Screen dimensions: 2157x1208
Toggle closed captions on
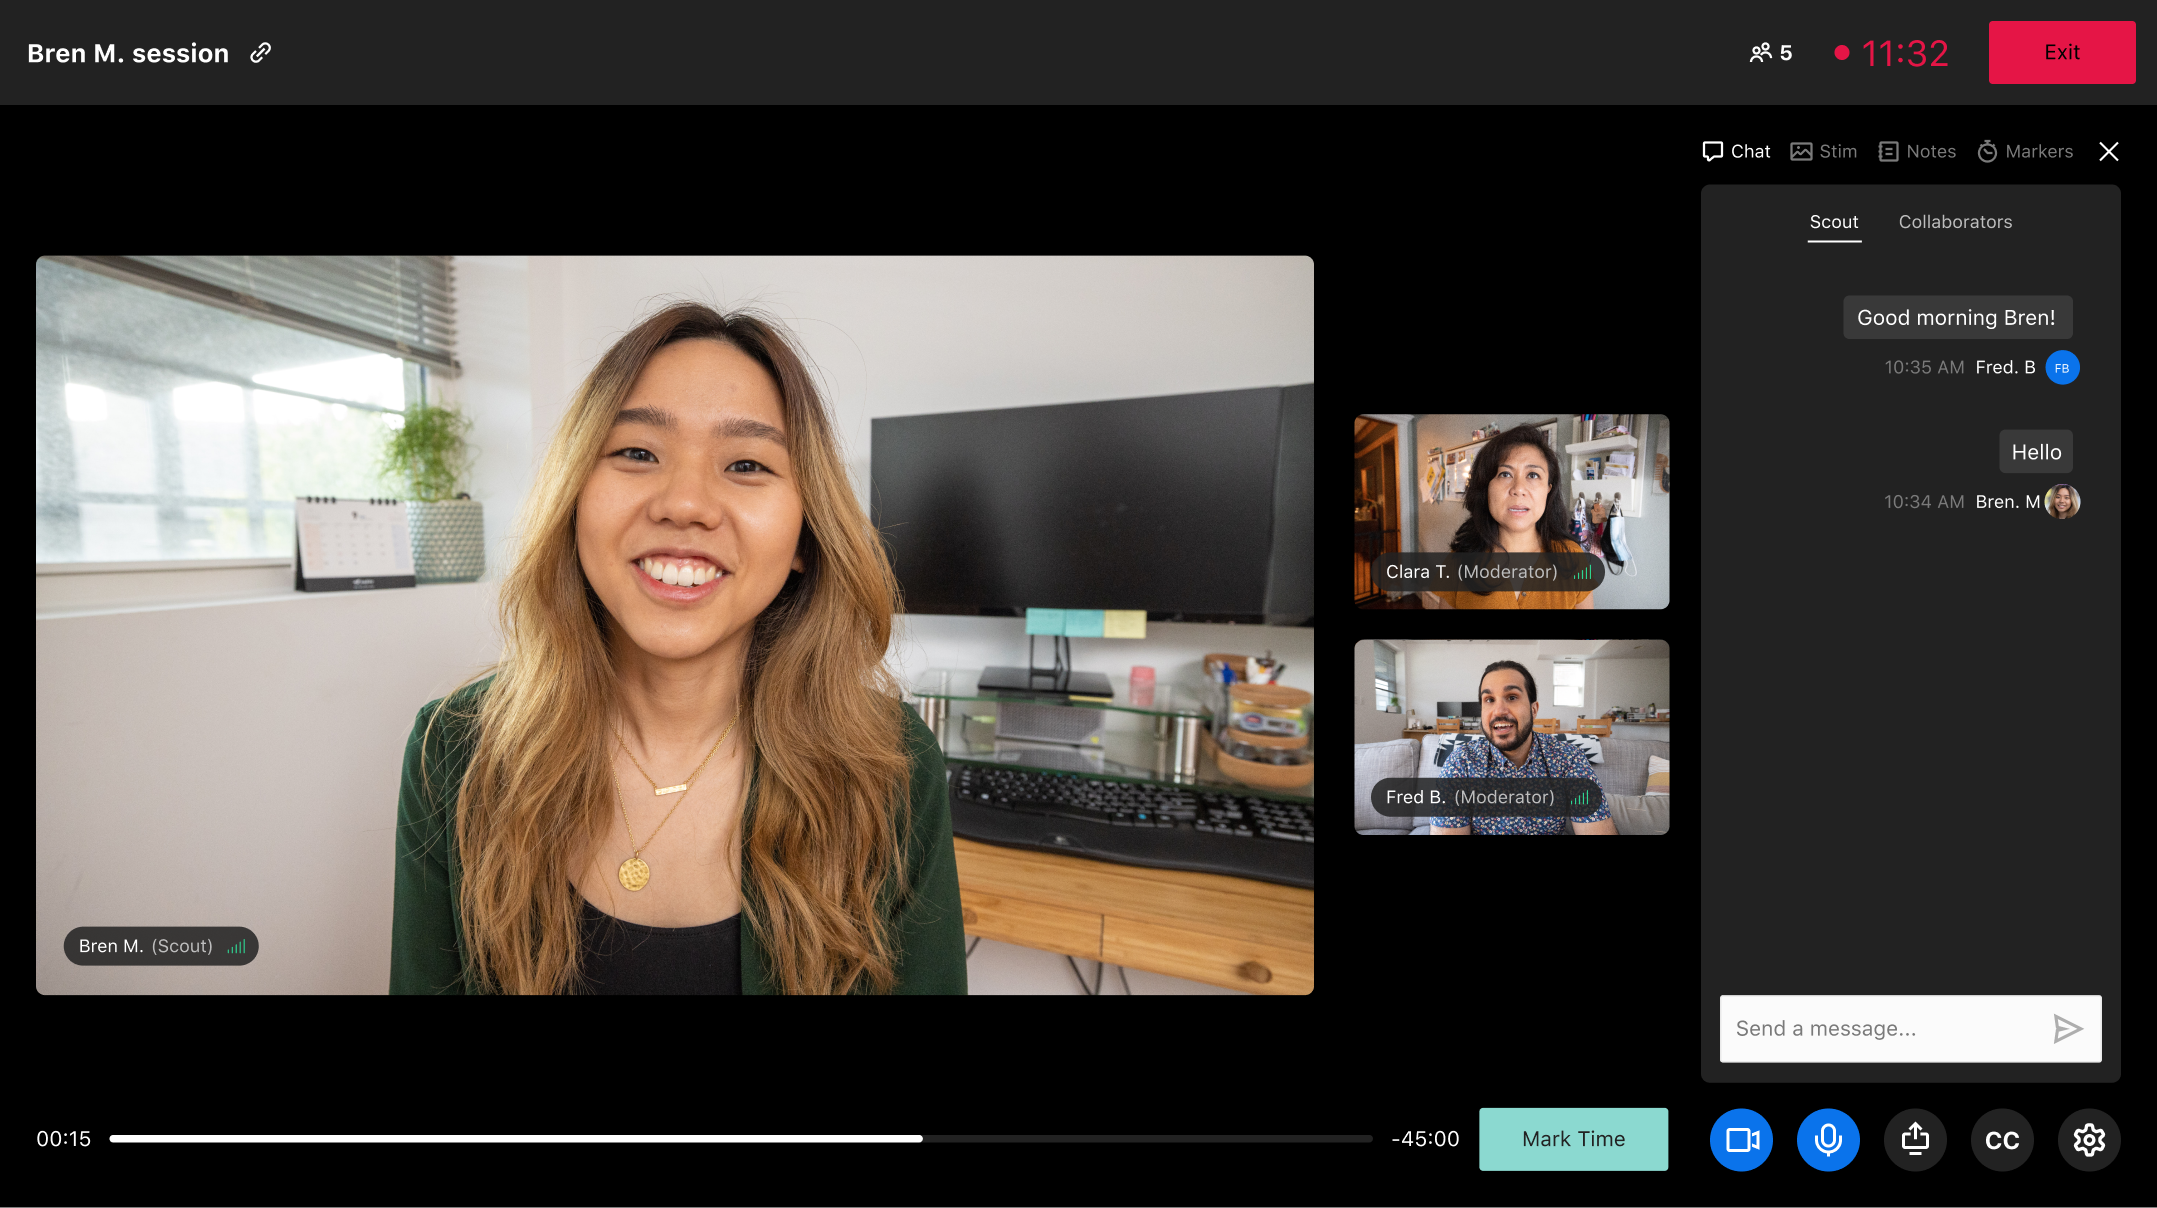click(x=2001, y=1139)
